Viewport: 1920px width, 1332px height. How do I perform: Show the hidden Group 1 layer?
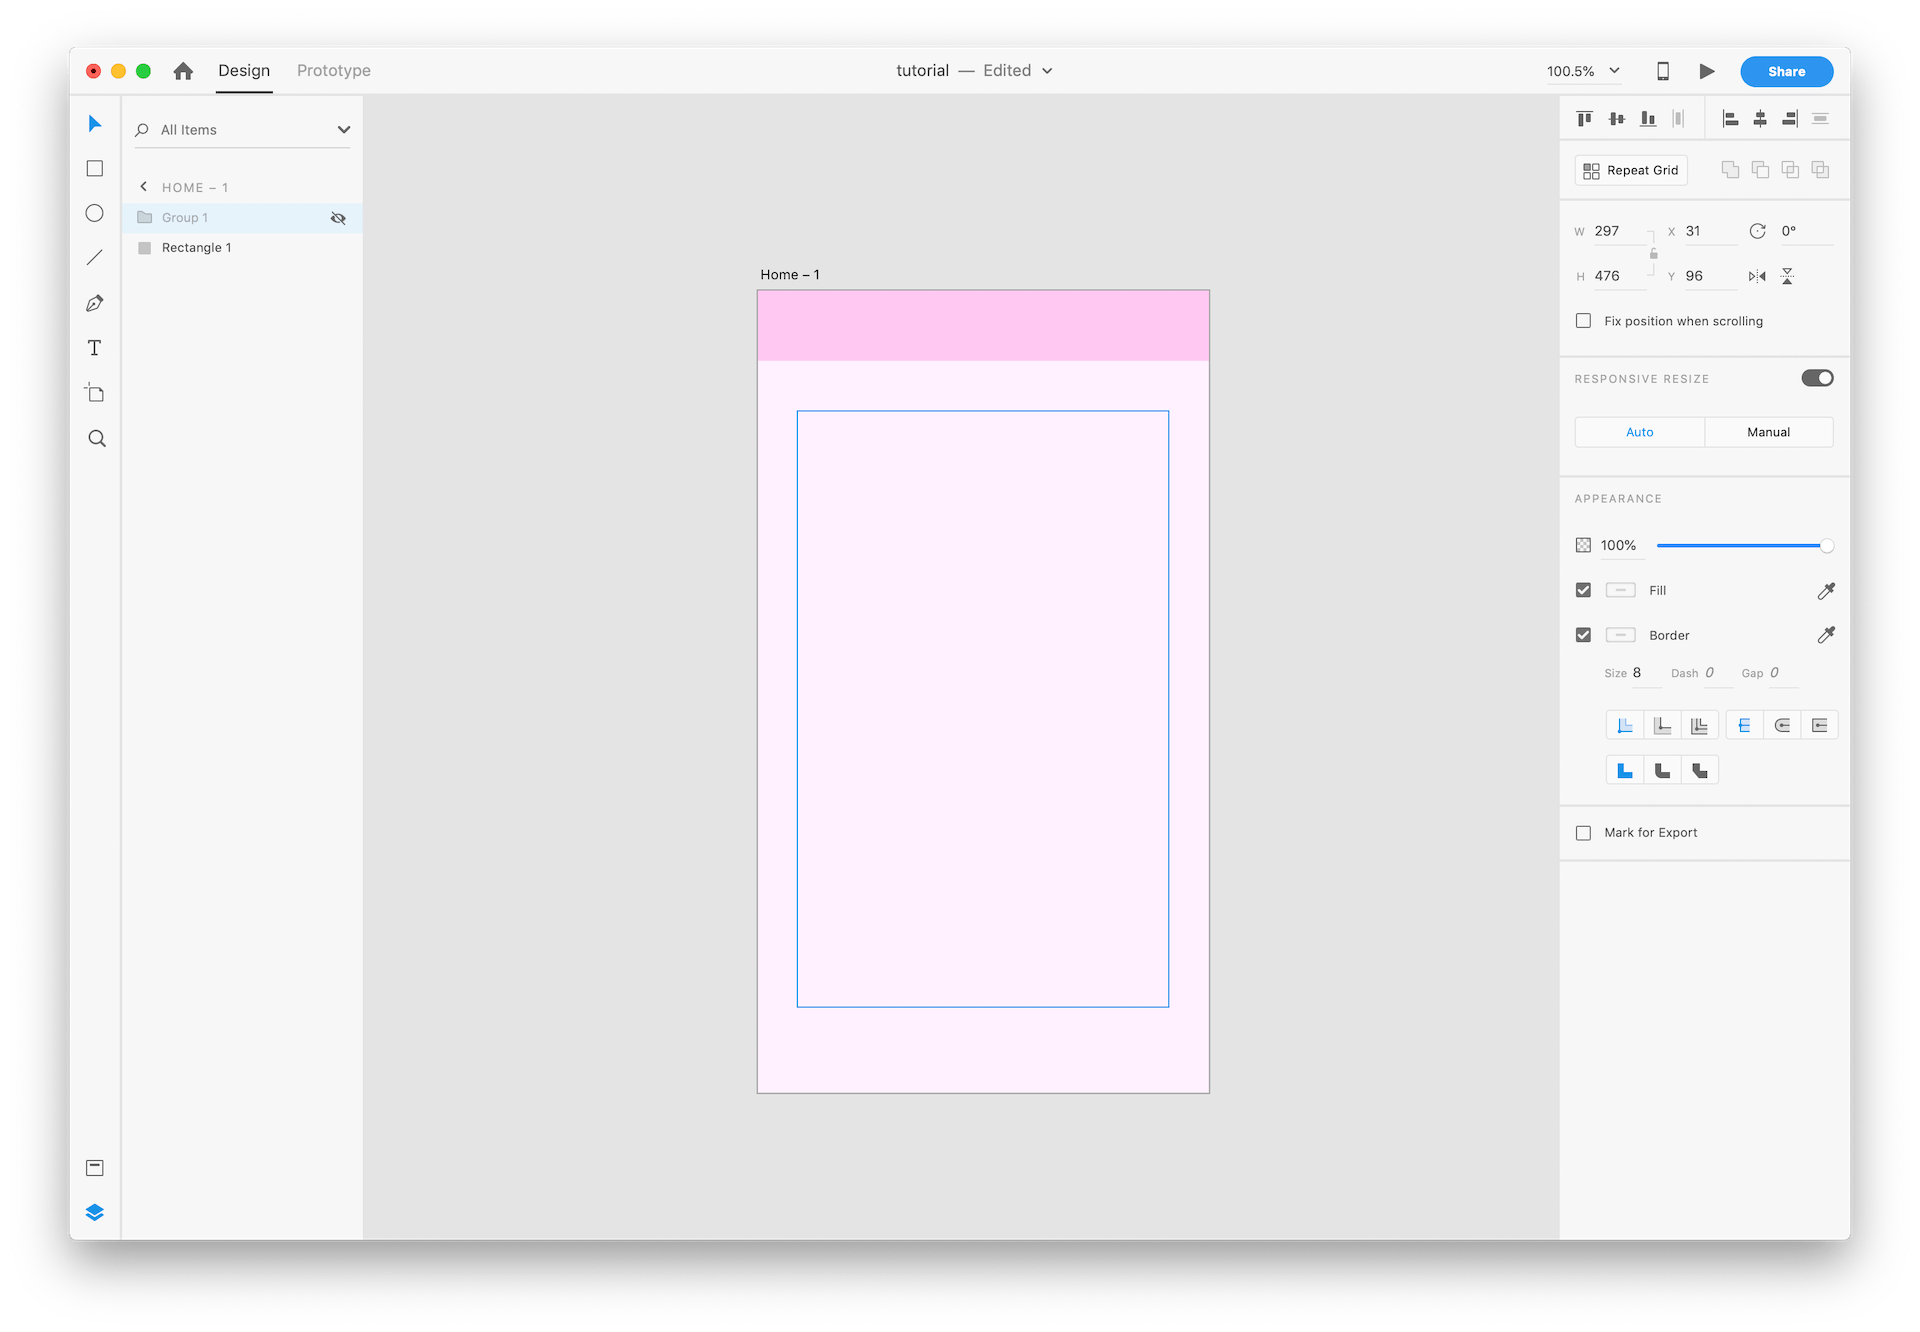point(338,218)
